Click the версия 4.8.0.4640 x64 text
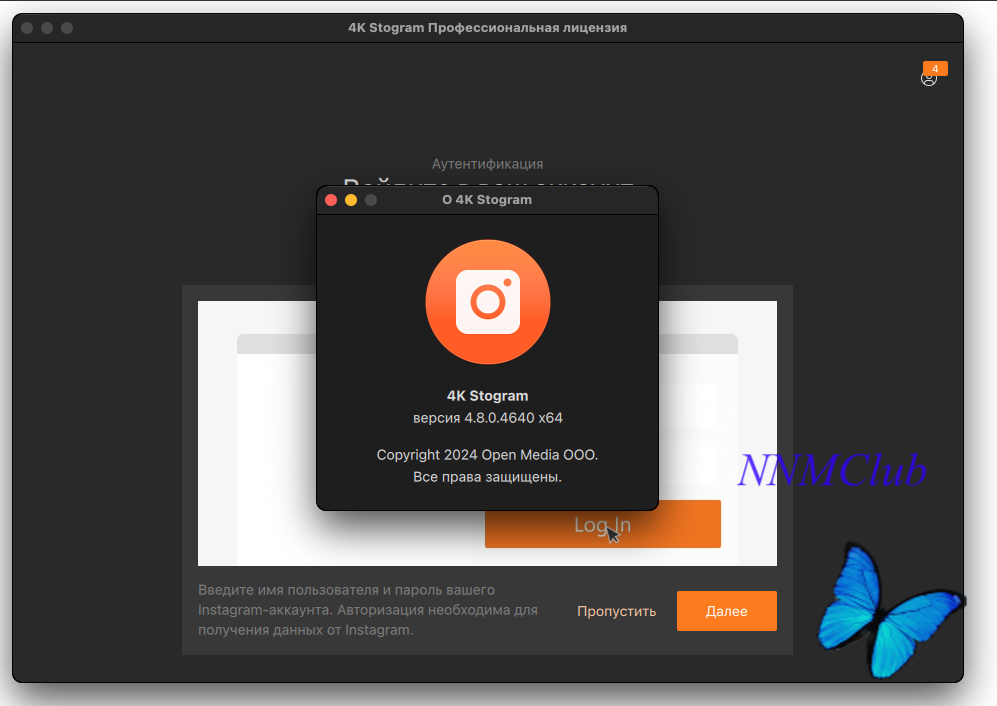997x706 pixels. (x=488, y=418)
